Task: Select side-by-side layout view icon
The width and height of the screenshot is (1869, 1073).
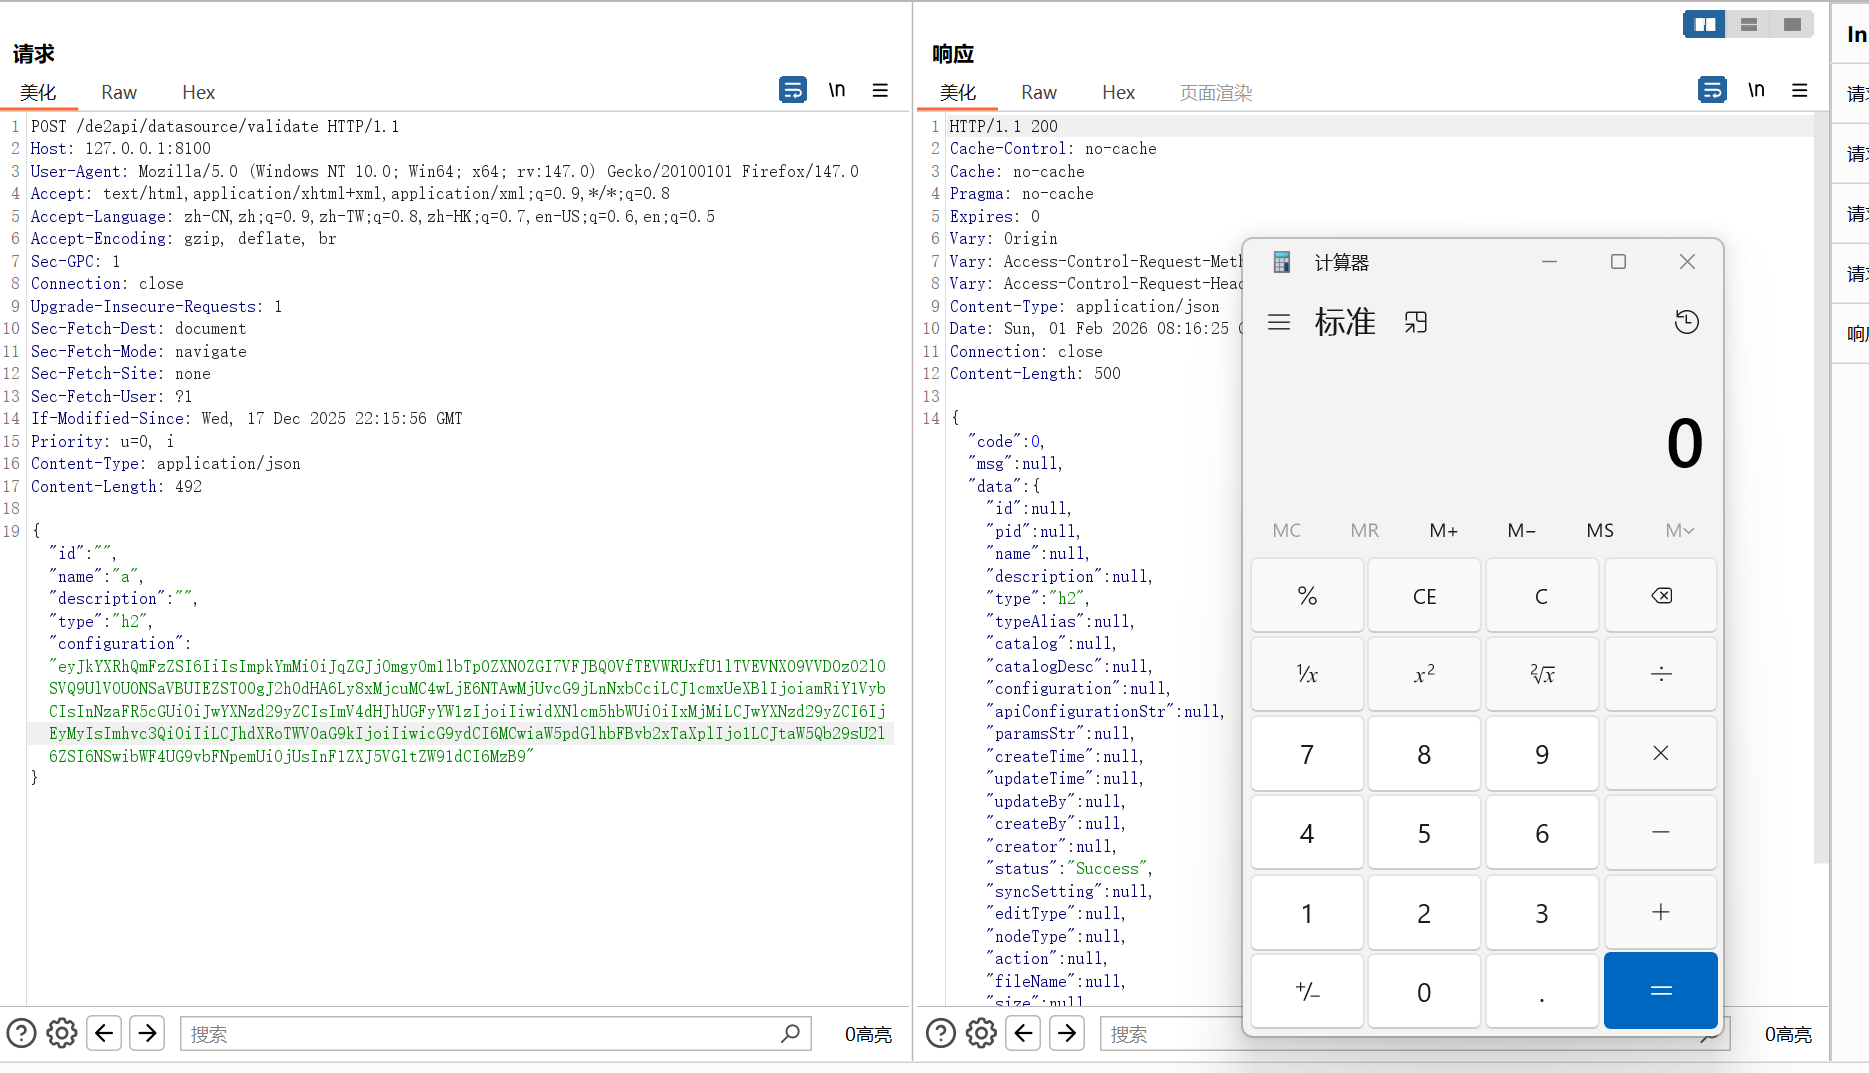Action: tap(1704, 24)
